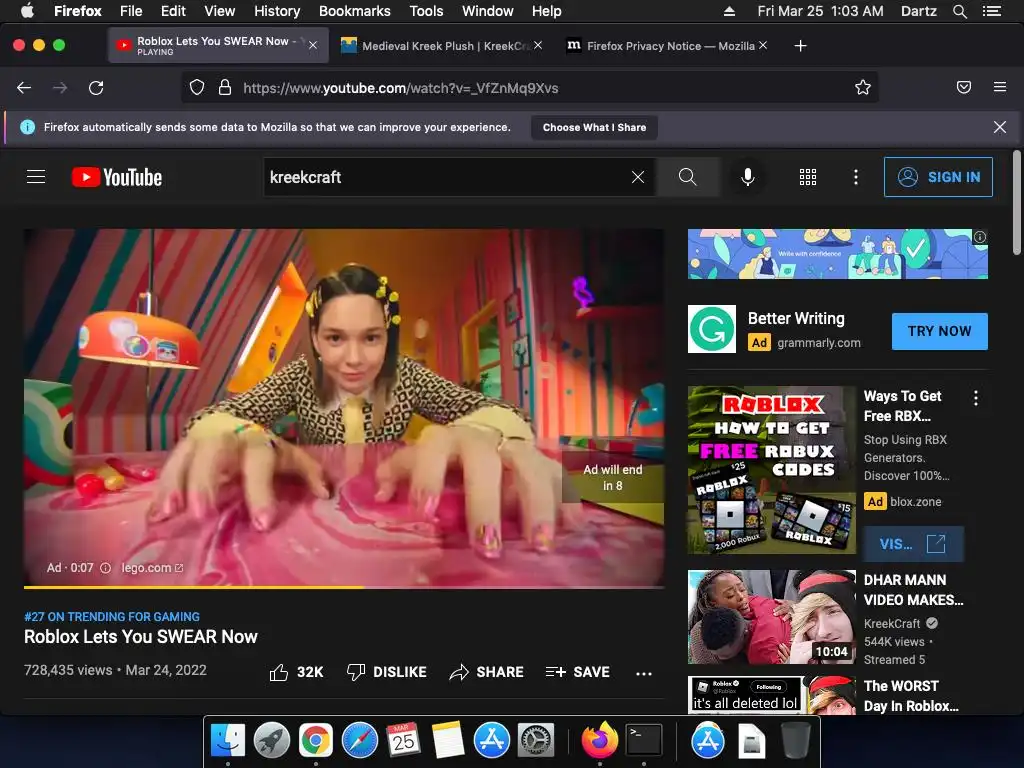The image size is (1024, 768).
Task: Dismiss the Firefox data notification bar
Action: 1000,127
